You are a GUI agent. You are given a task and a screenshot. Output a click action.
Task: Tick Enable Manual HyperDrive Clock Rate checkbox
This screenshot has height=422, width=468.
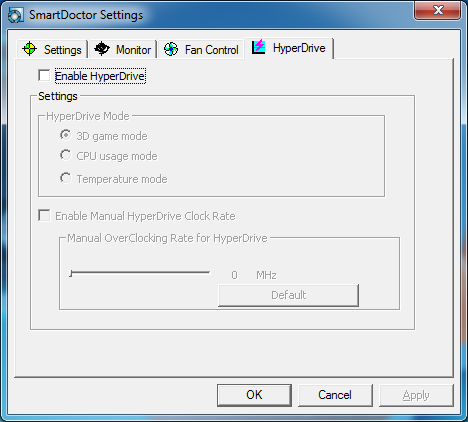tap(44, 215)
